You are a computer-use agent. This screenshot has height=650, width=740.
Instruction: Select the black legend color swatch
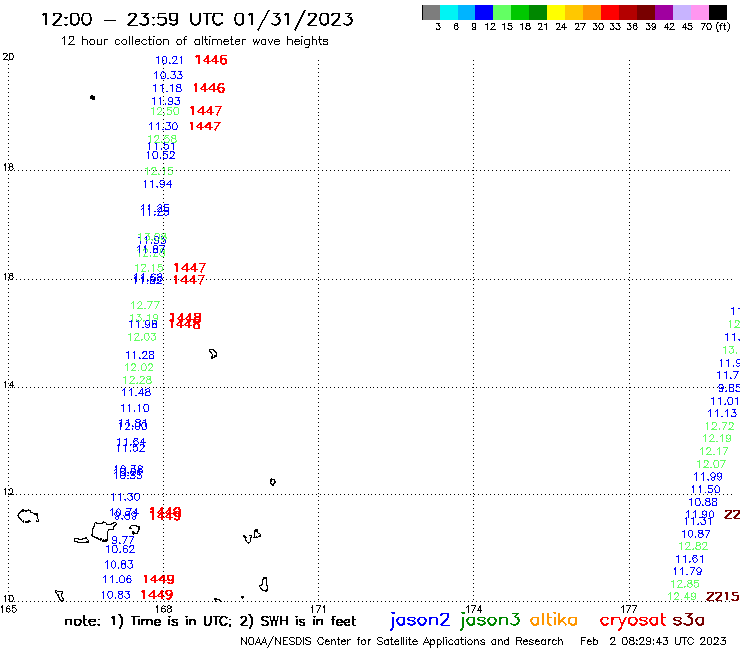[717, 12]
